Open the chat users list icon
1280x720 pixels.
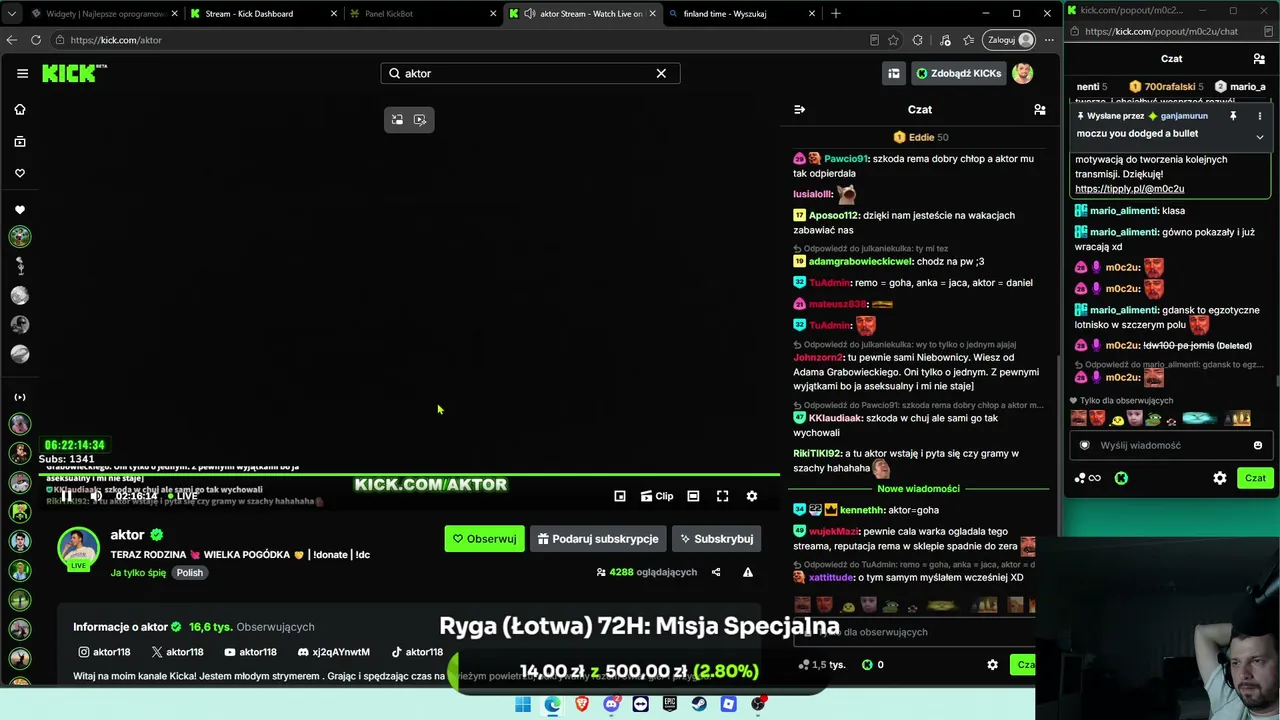[1040, 109]
